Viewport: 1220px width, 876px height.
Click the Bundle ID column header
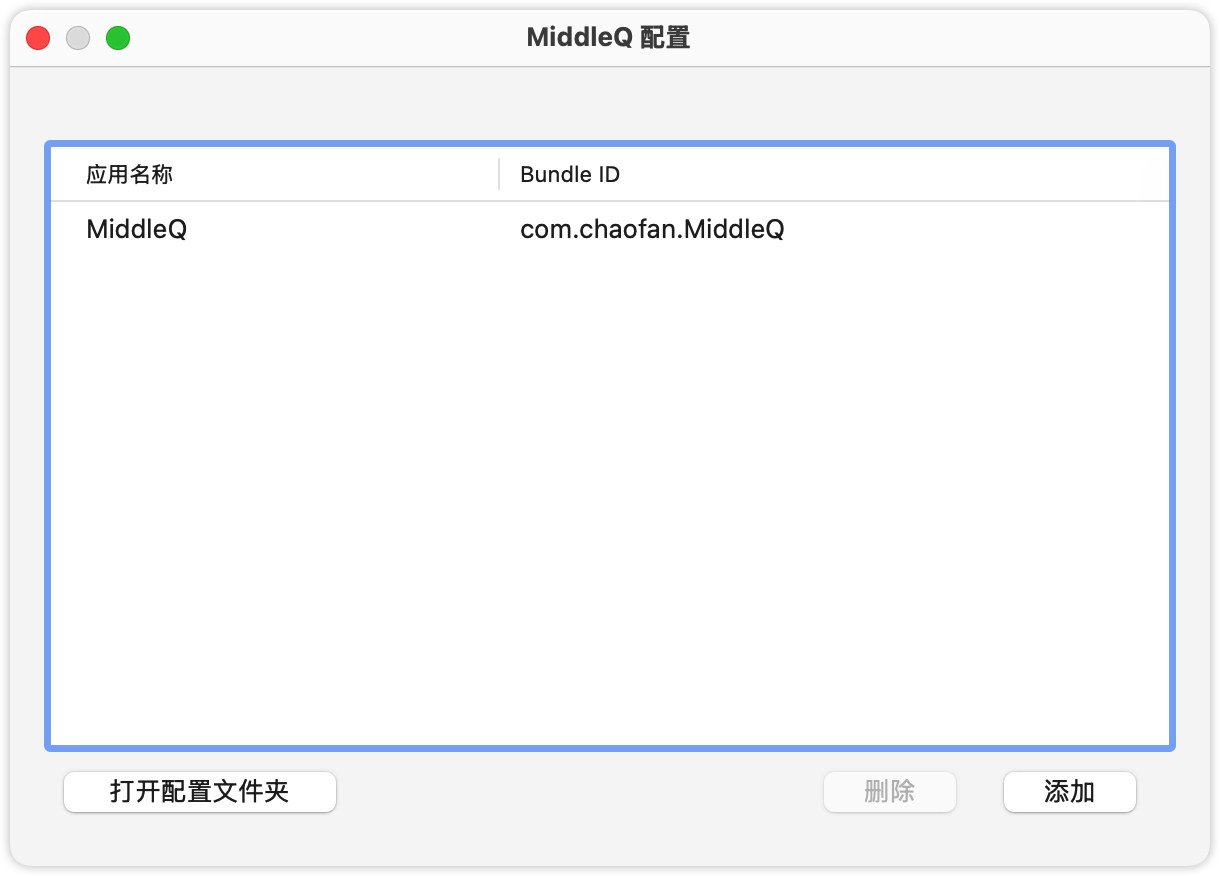pyautogui.click(x=570, y=175)
